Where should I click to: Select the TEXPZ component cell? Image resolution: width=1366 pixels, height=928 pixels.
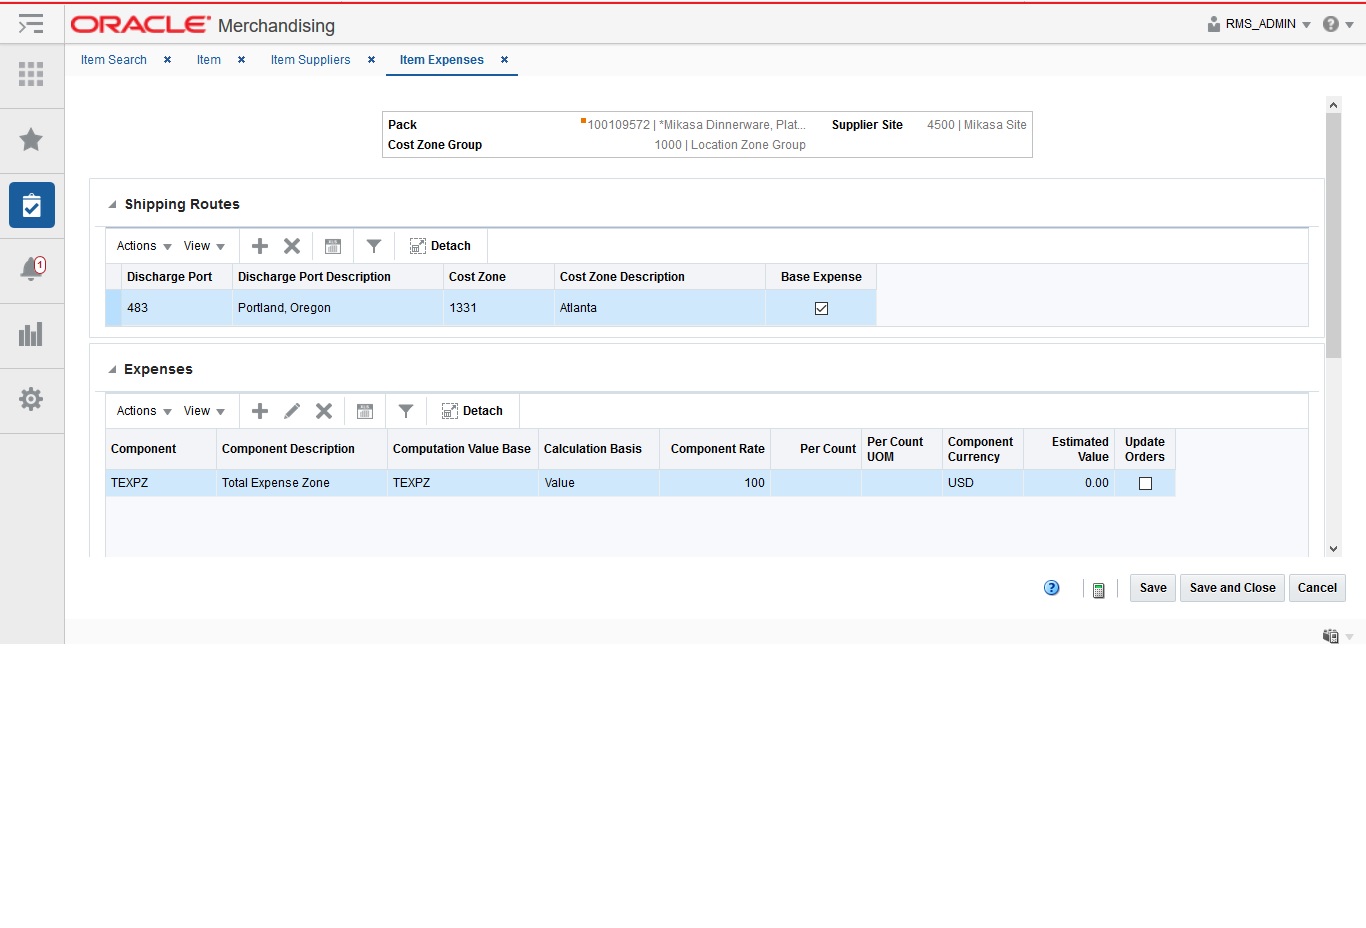click(161, 483)
